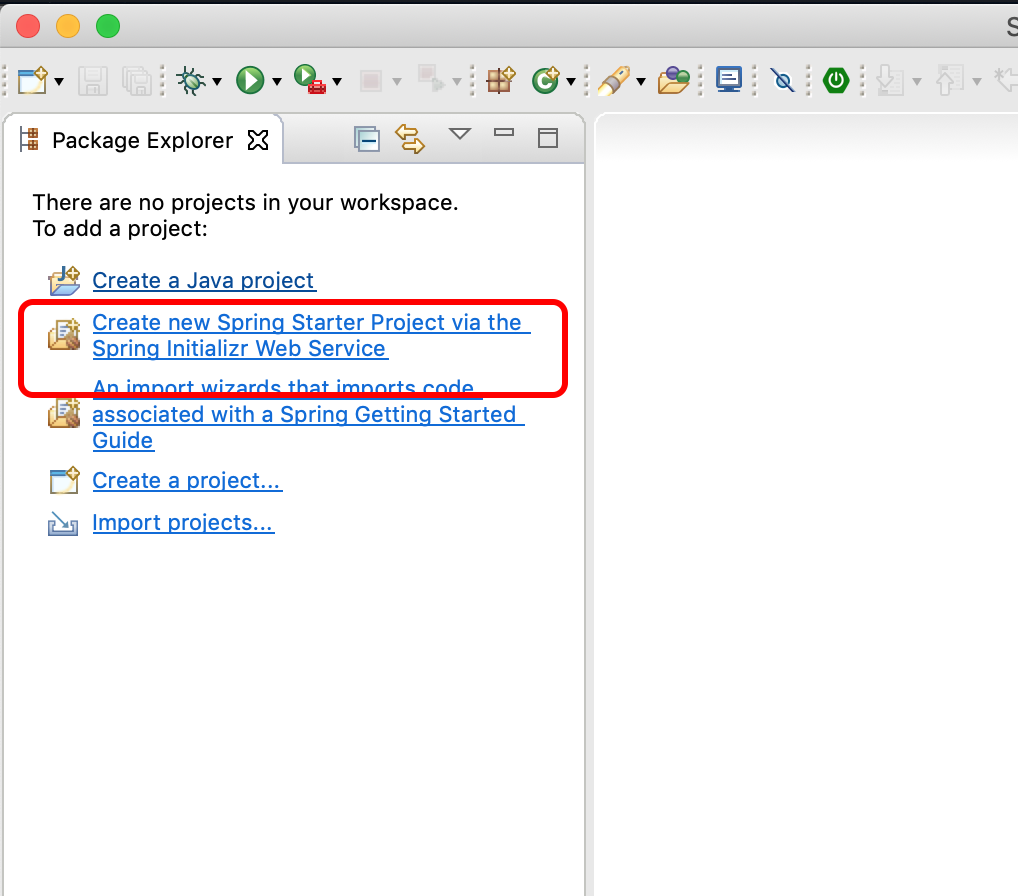Open the Debug dropdown arrow
1018x896 pixels.
[217, 82]
